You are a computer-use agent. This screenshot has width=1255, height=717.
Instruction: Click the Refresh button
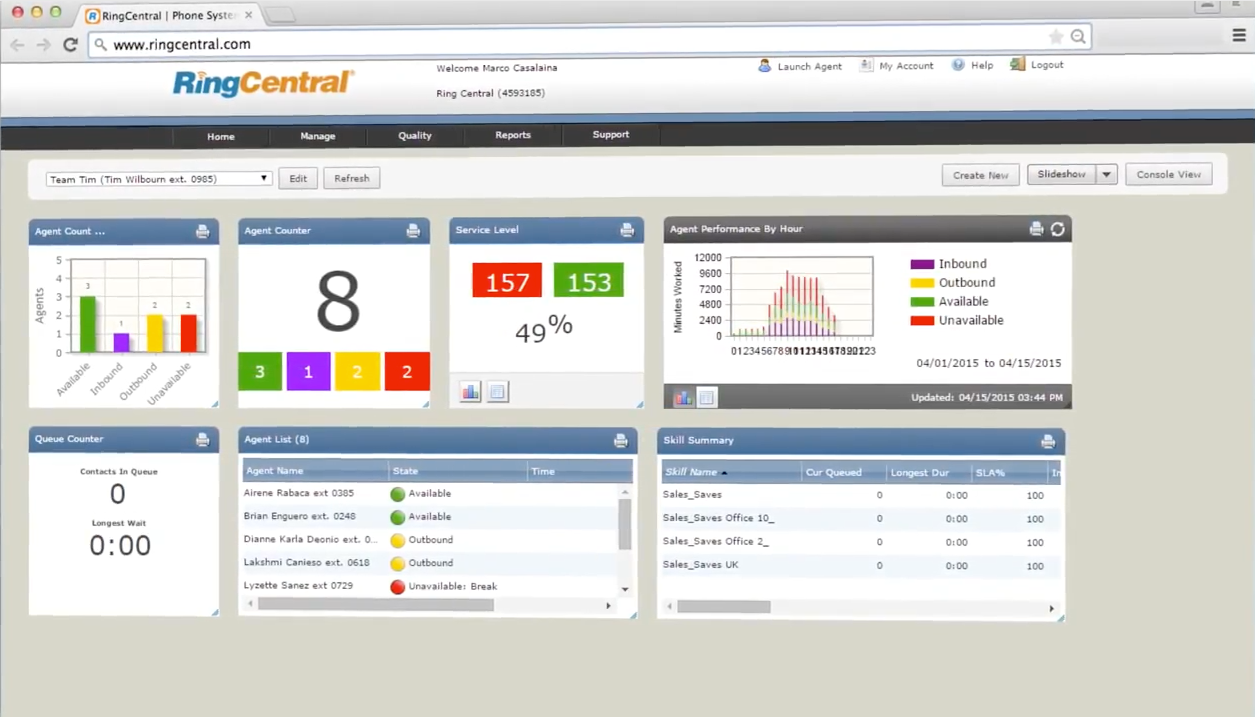pos(352,178)
